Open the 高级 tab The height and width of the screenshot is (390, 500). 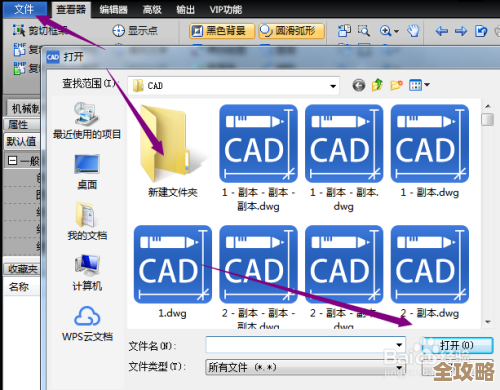pyautogui.click(x=152, y=10)
